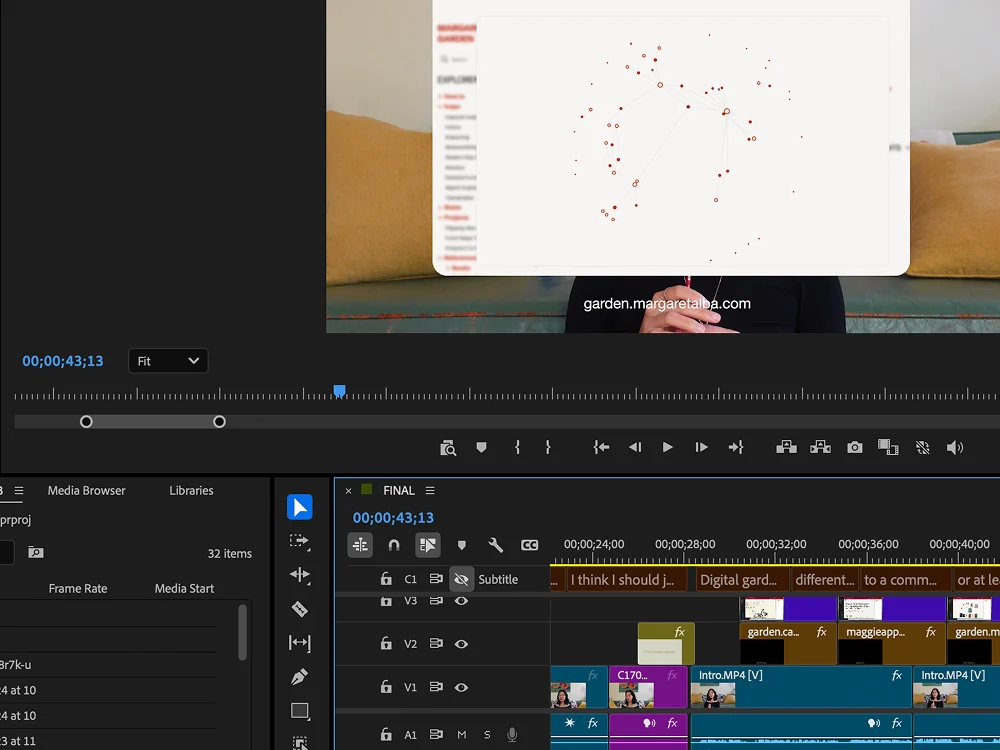
Task: Click Project panel vertical scrollbar
Action: (x=242, y=632)
